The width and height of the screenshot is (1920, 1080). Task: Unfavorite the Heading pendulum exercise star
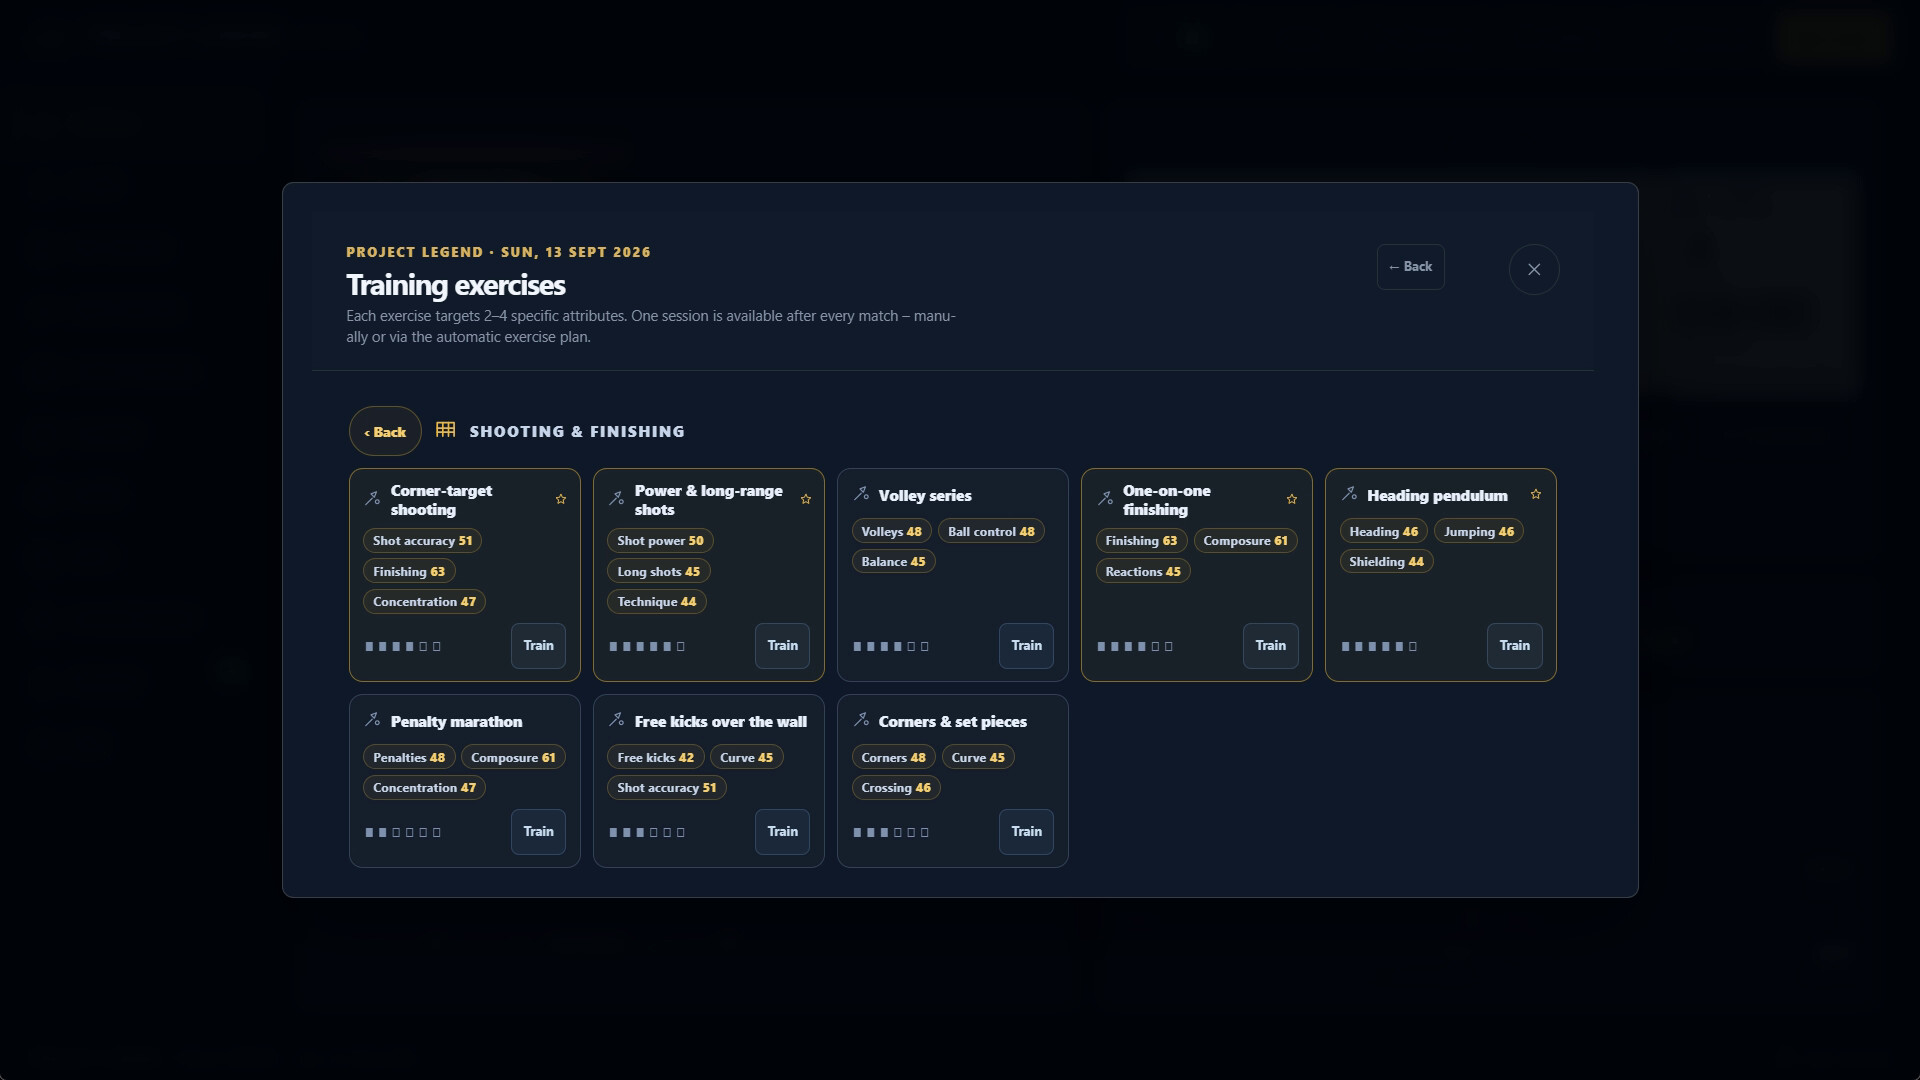1536,494
